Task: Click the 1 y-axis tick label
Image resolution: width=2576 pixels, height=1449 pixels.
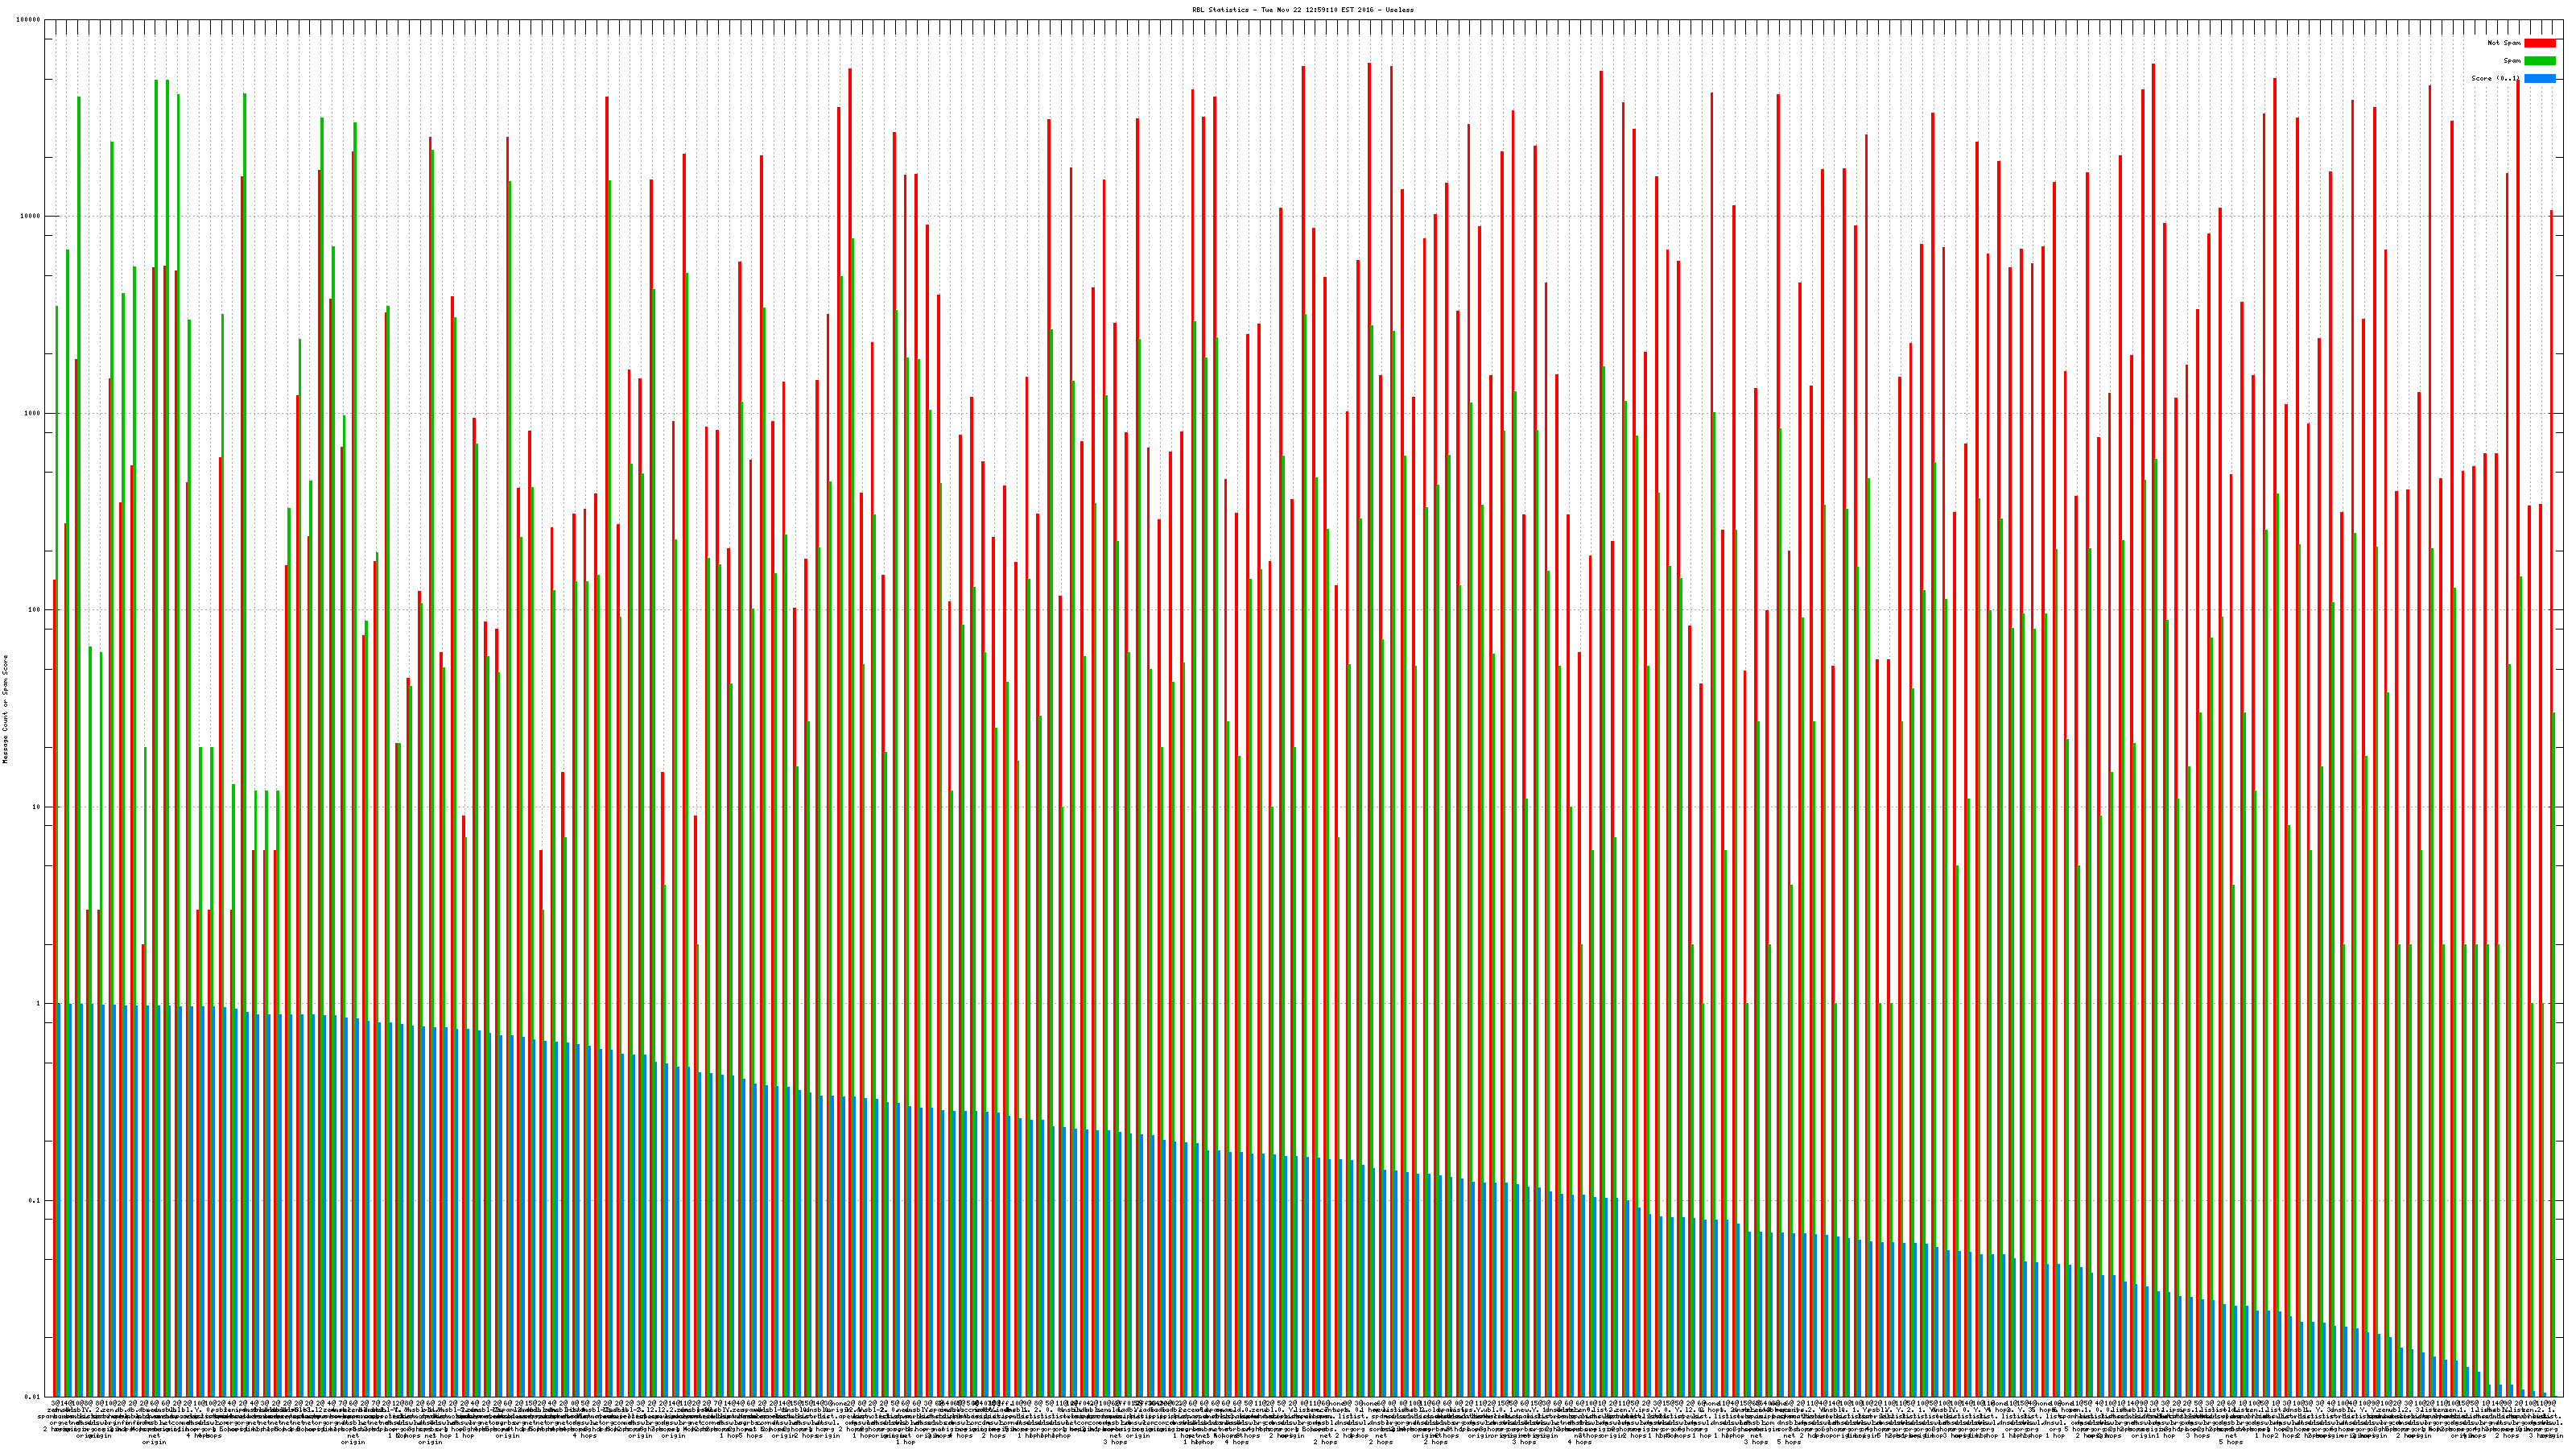Action: (x=39, y=1004)
